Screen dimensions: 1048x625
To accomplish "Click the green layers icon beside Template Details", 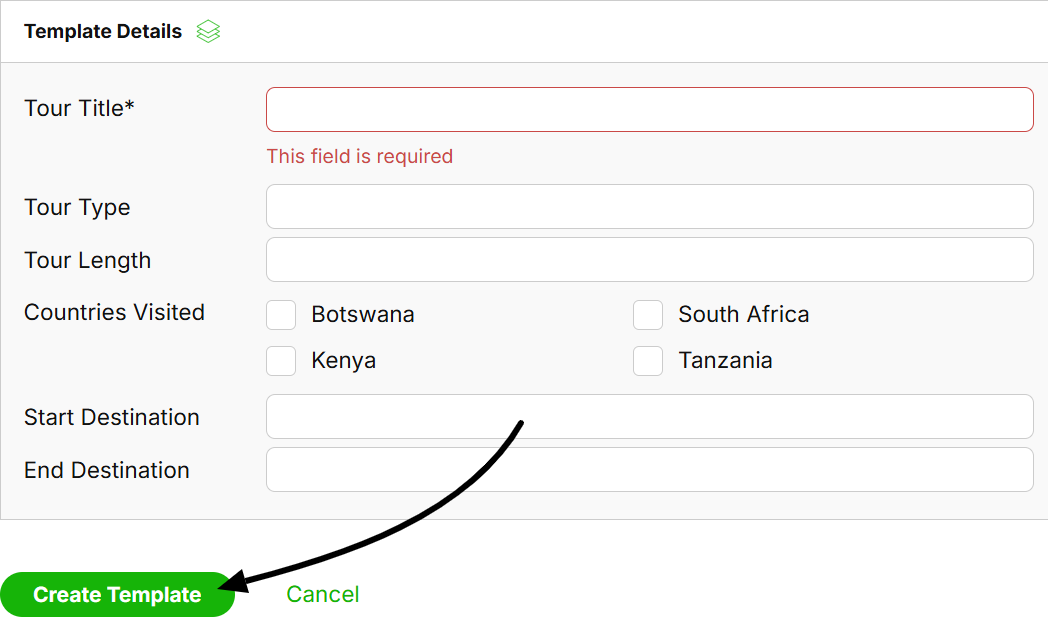I will [x=208, y=32].
